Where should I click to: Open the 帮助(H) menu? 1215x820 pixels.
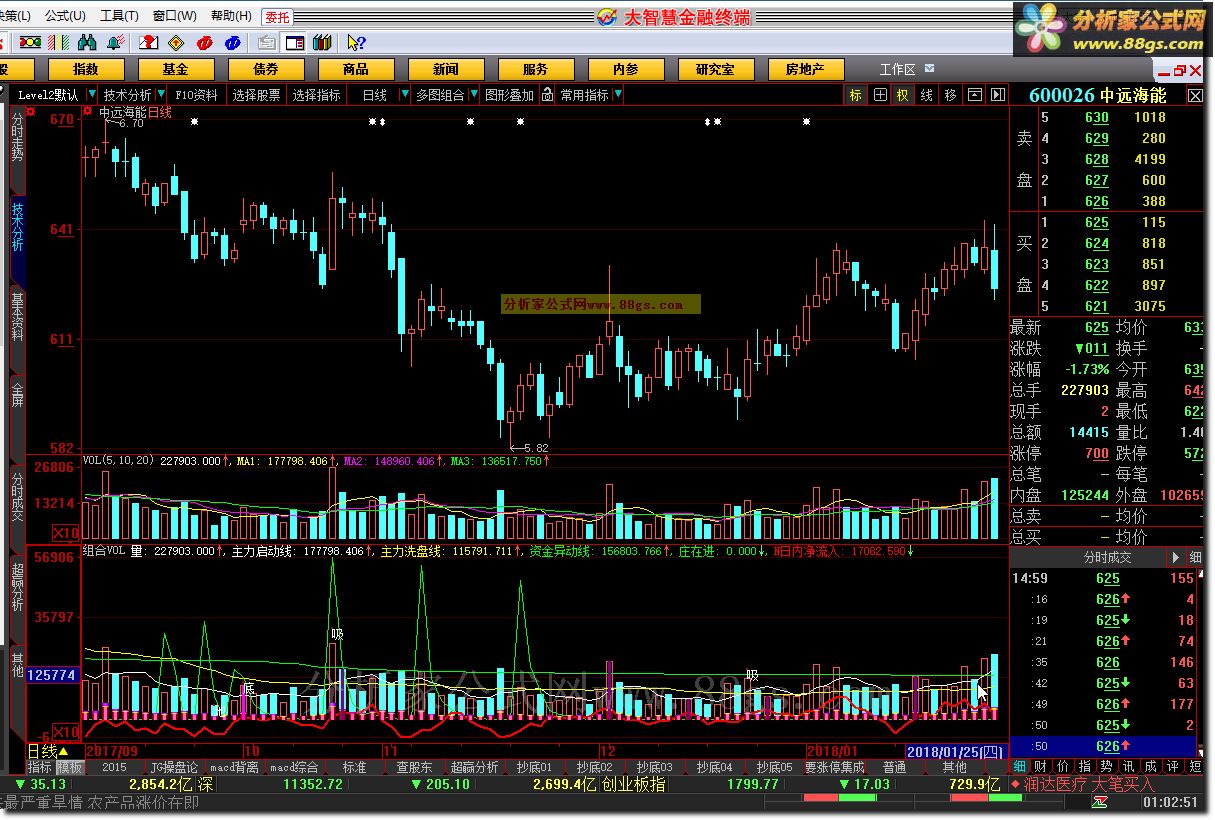(x=231, y=16)
